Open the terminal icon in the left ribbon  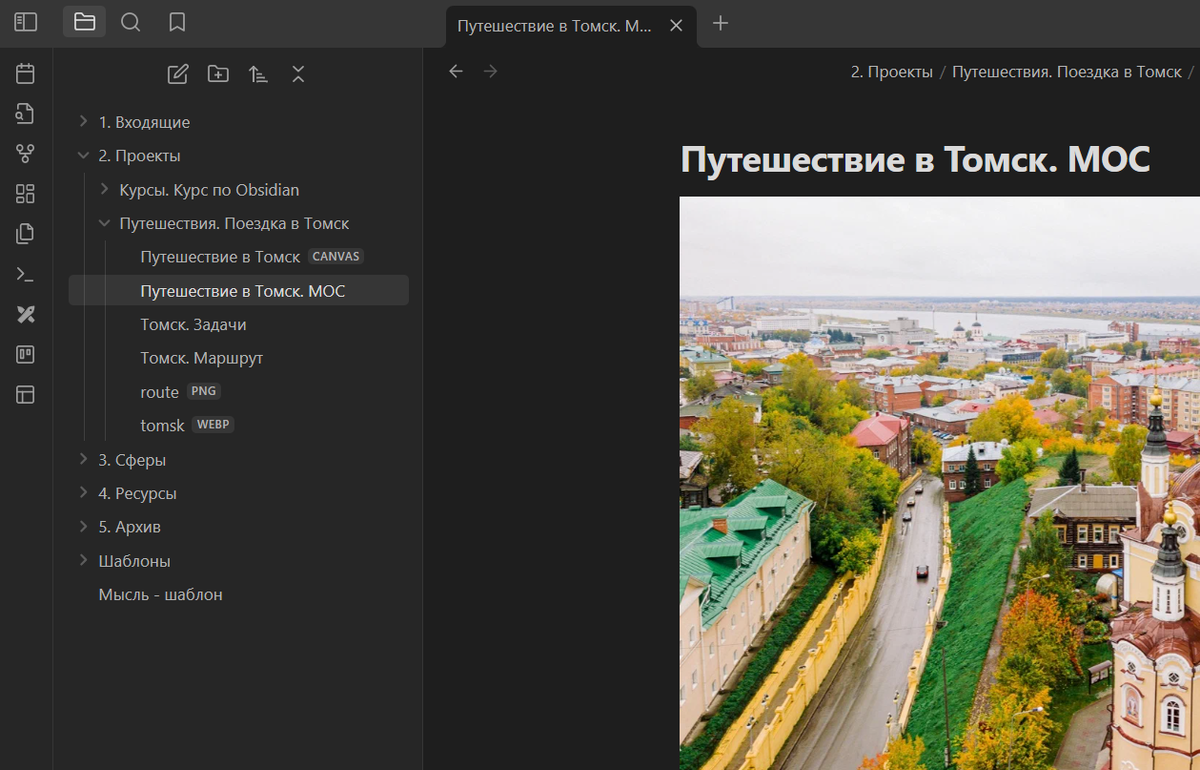click(x=25, y=273)
